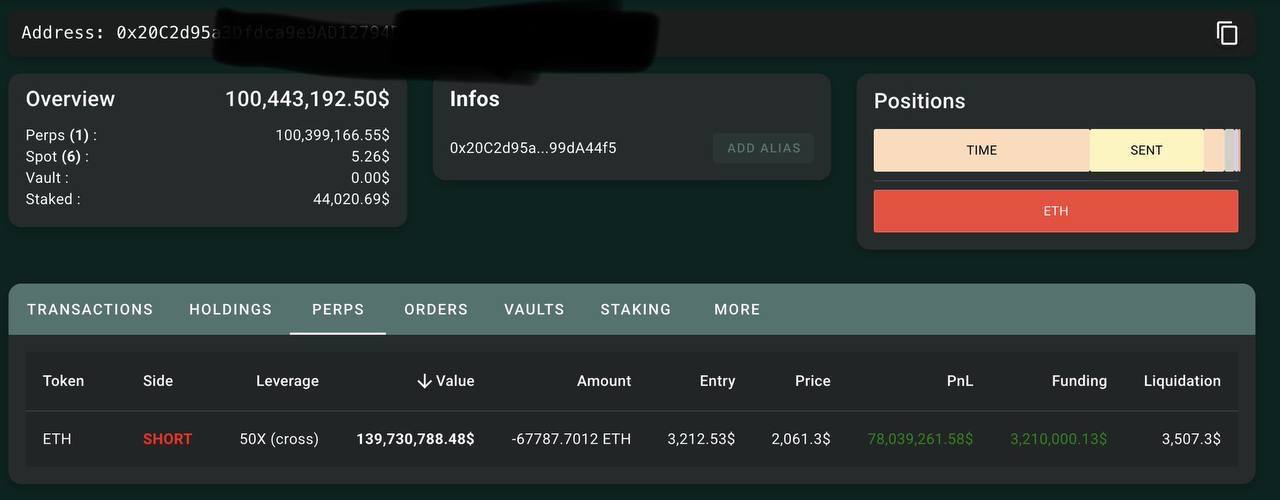This screenshot has height=500, width=1280.
Task: Open the ORDERS tab
Action: (436, 310)
